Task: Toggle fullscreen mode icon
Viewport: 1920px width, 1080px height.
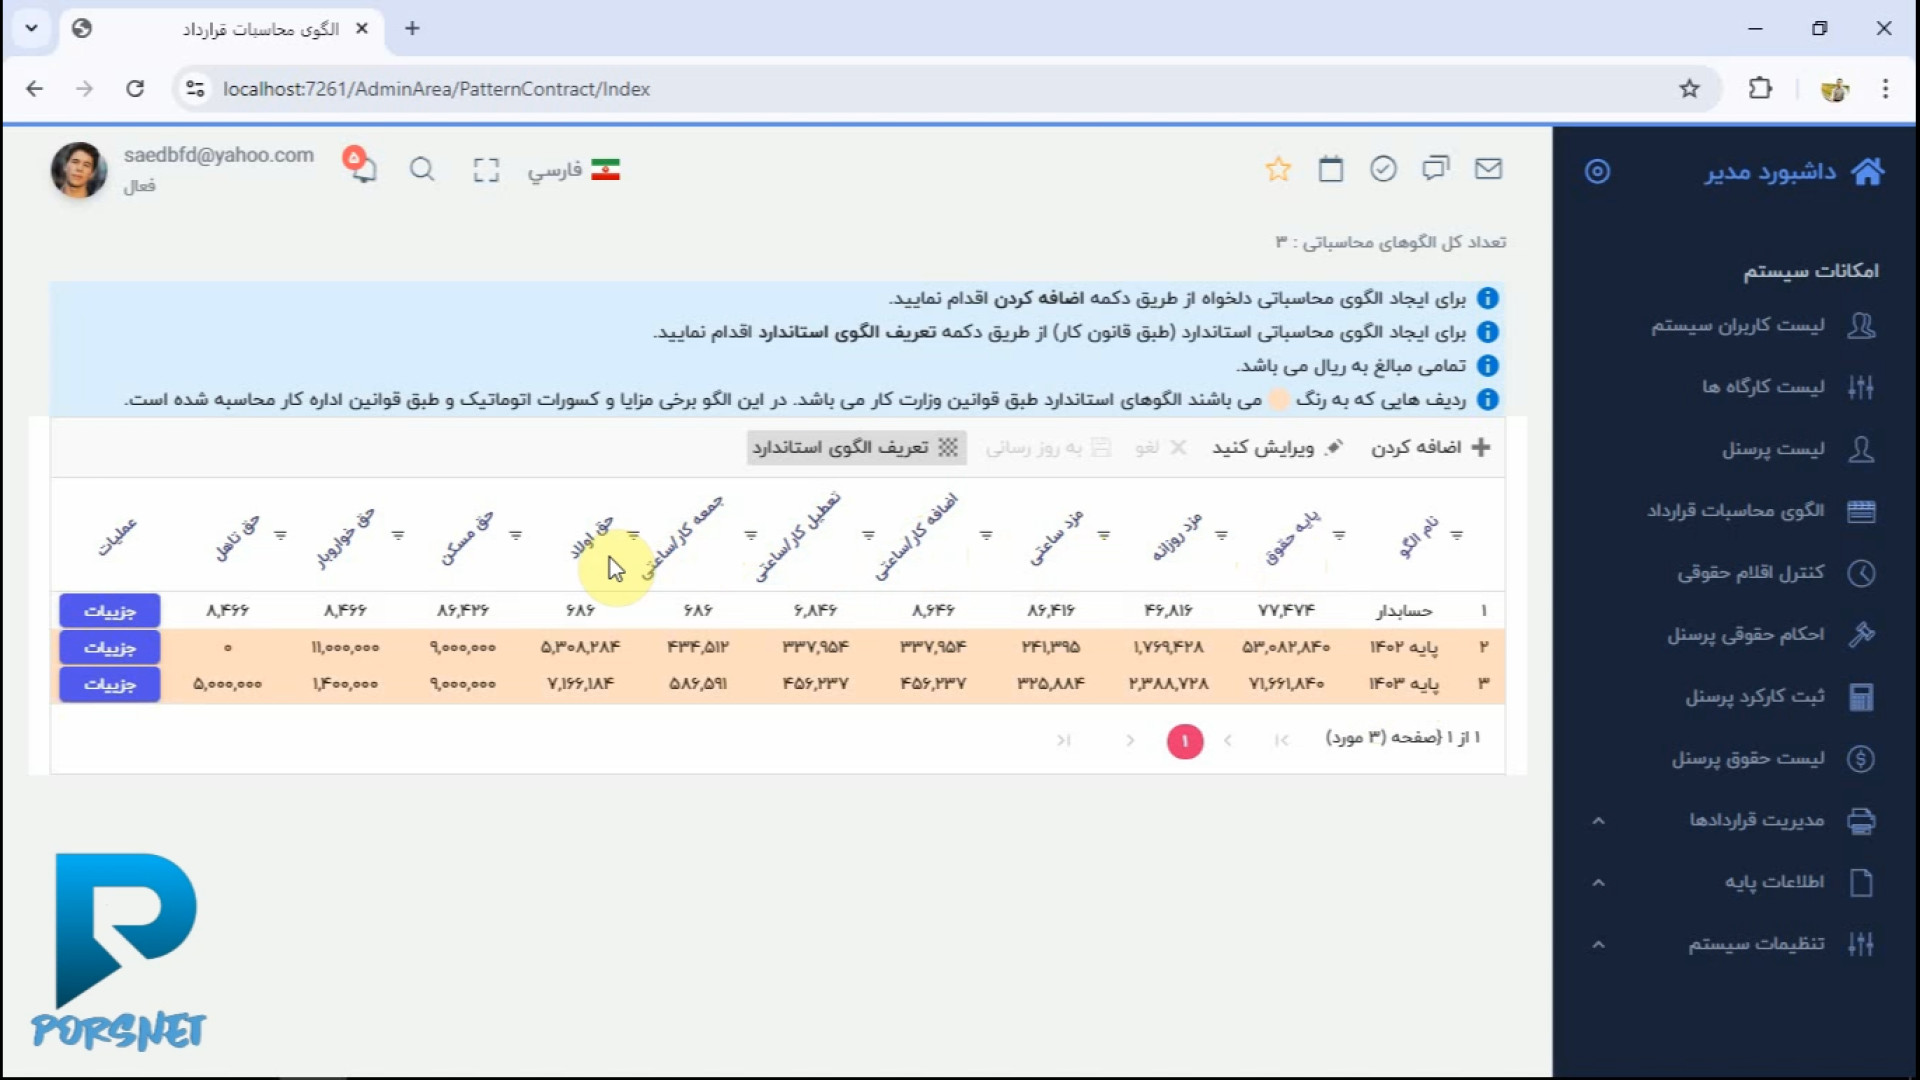Action: click(x=486, y=170)
